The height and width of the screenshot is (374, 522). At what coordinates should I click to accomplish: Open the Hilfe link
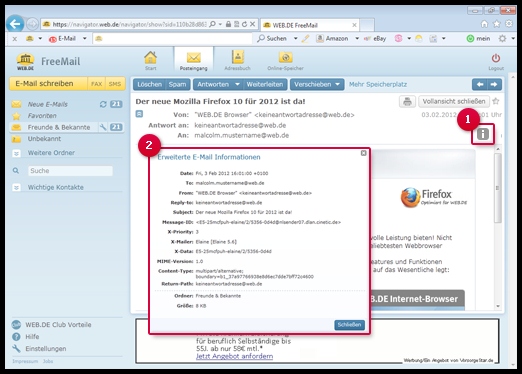[32, 337]
